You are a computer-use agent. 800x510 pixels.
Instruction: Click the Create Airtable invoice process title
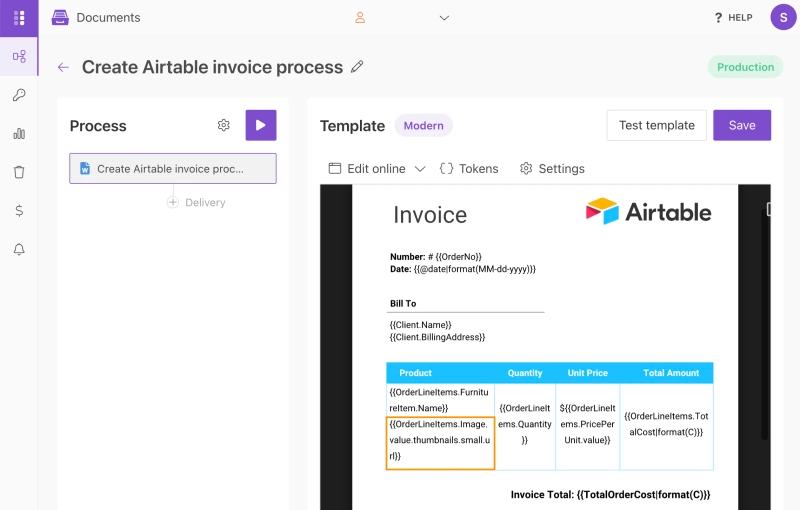pyautogui.click(x=212, y=67)
